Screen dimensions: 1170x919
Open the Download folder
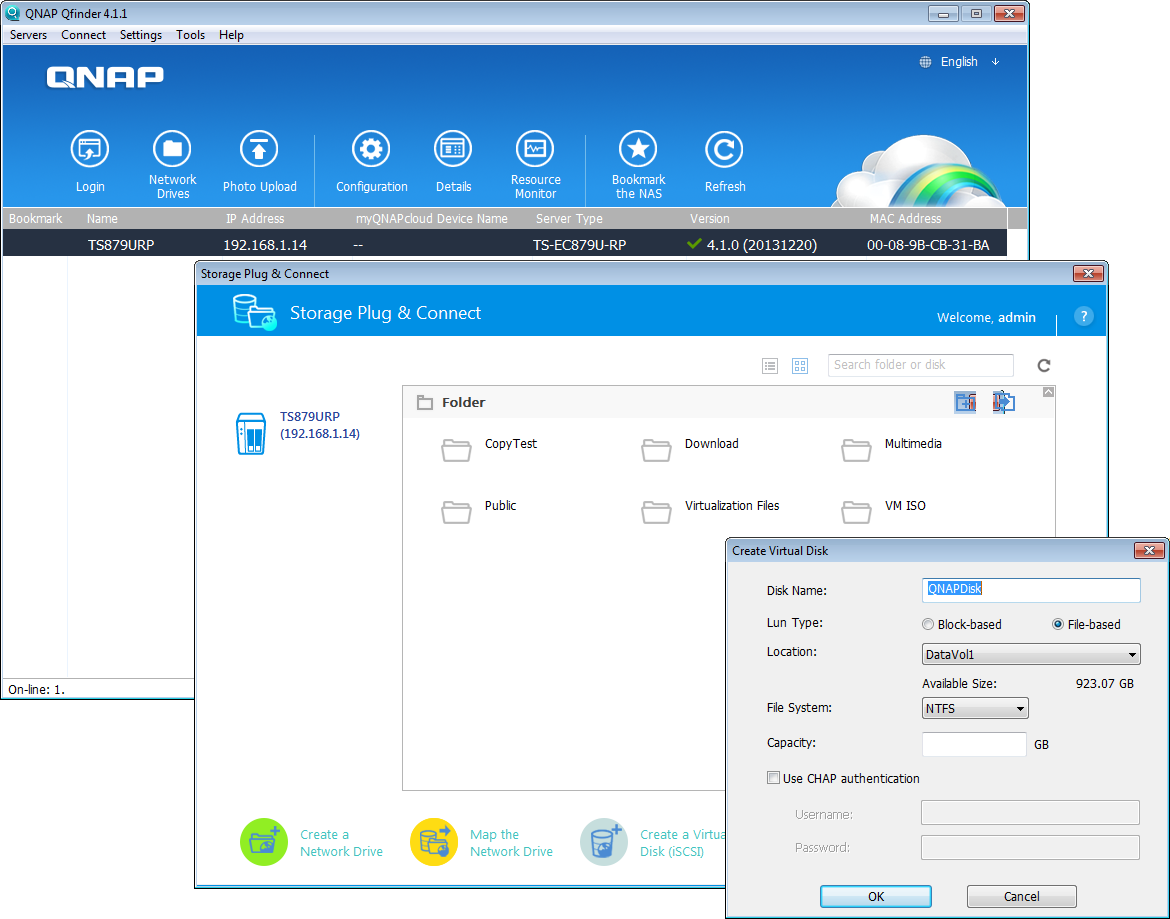coord(656,450)
